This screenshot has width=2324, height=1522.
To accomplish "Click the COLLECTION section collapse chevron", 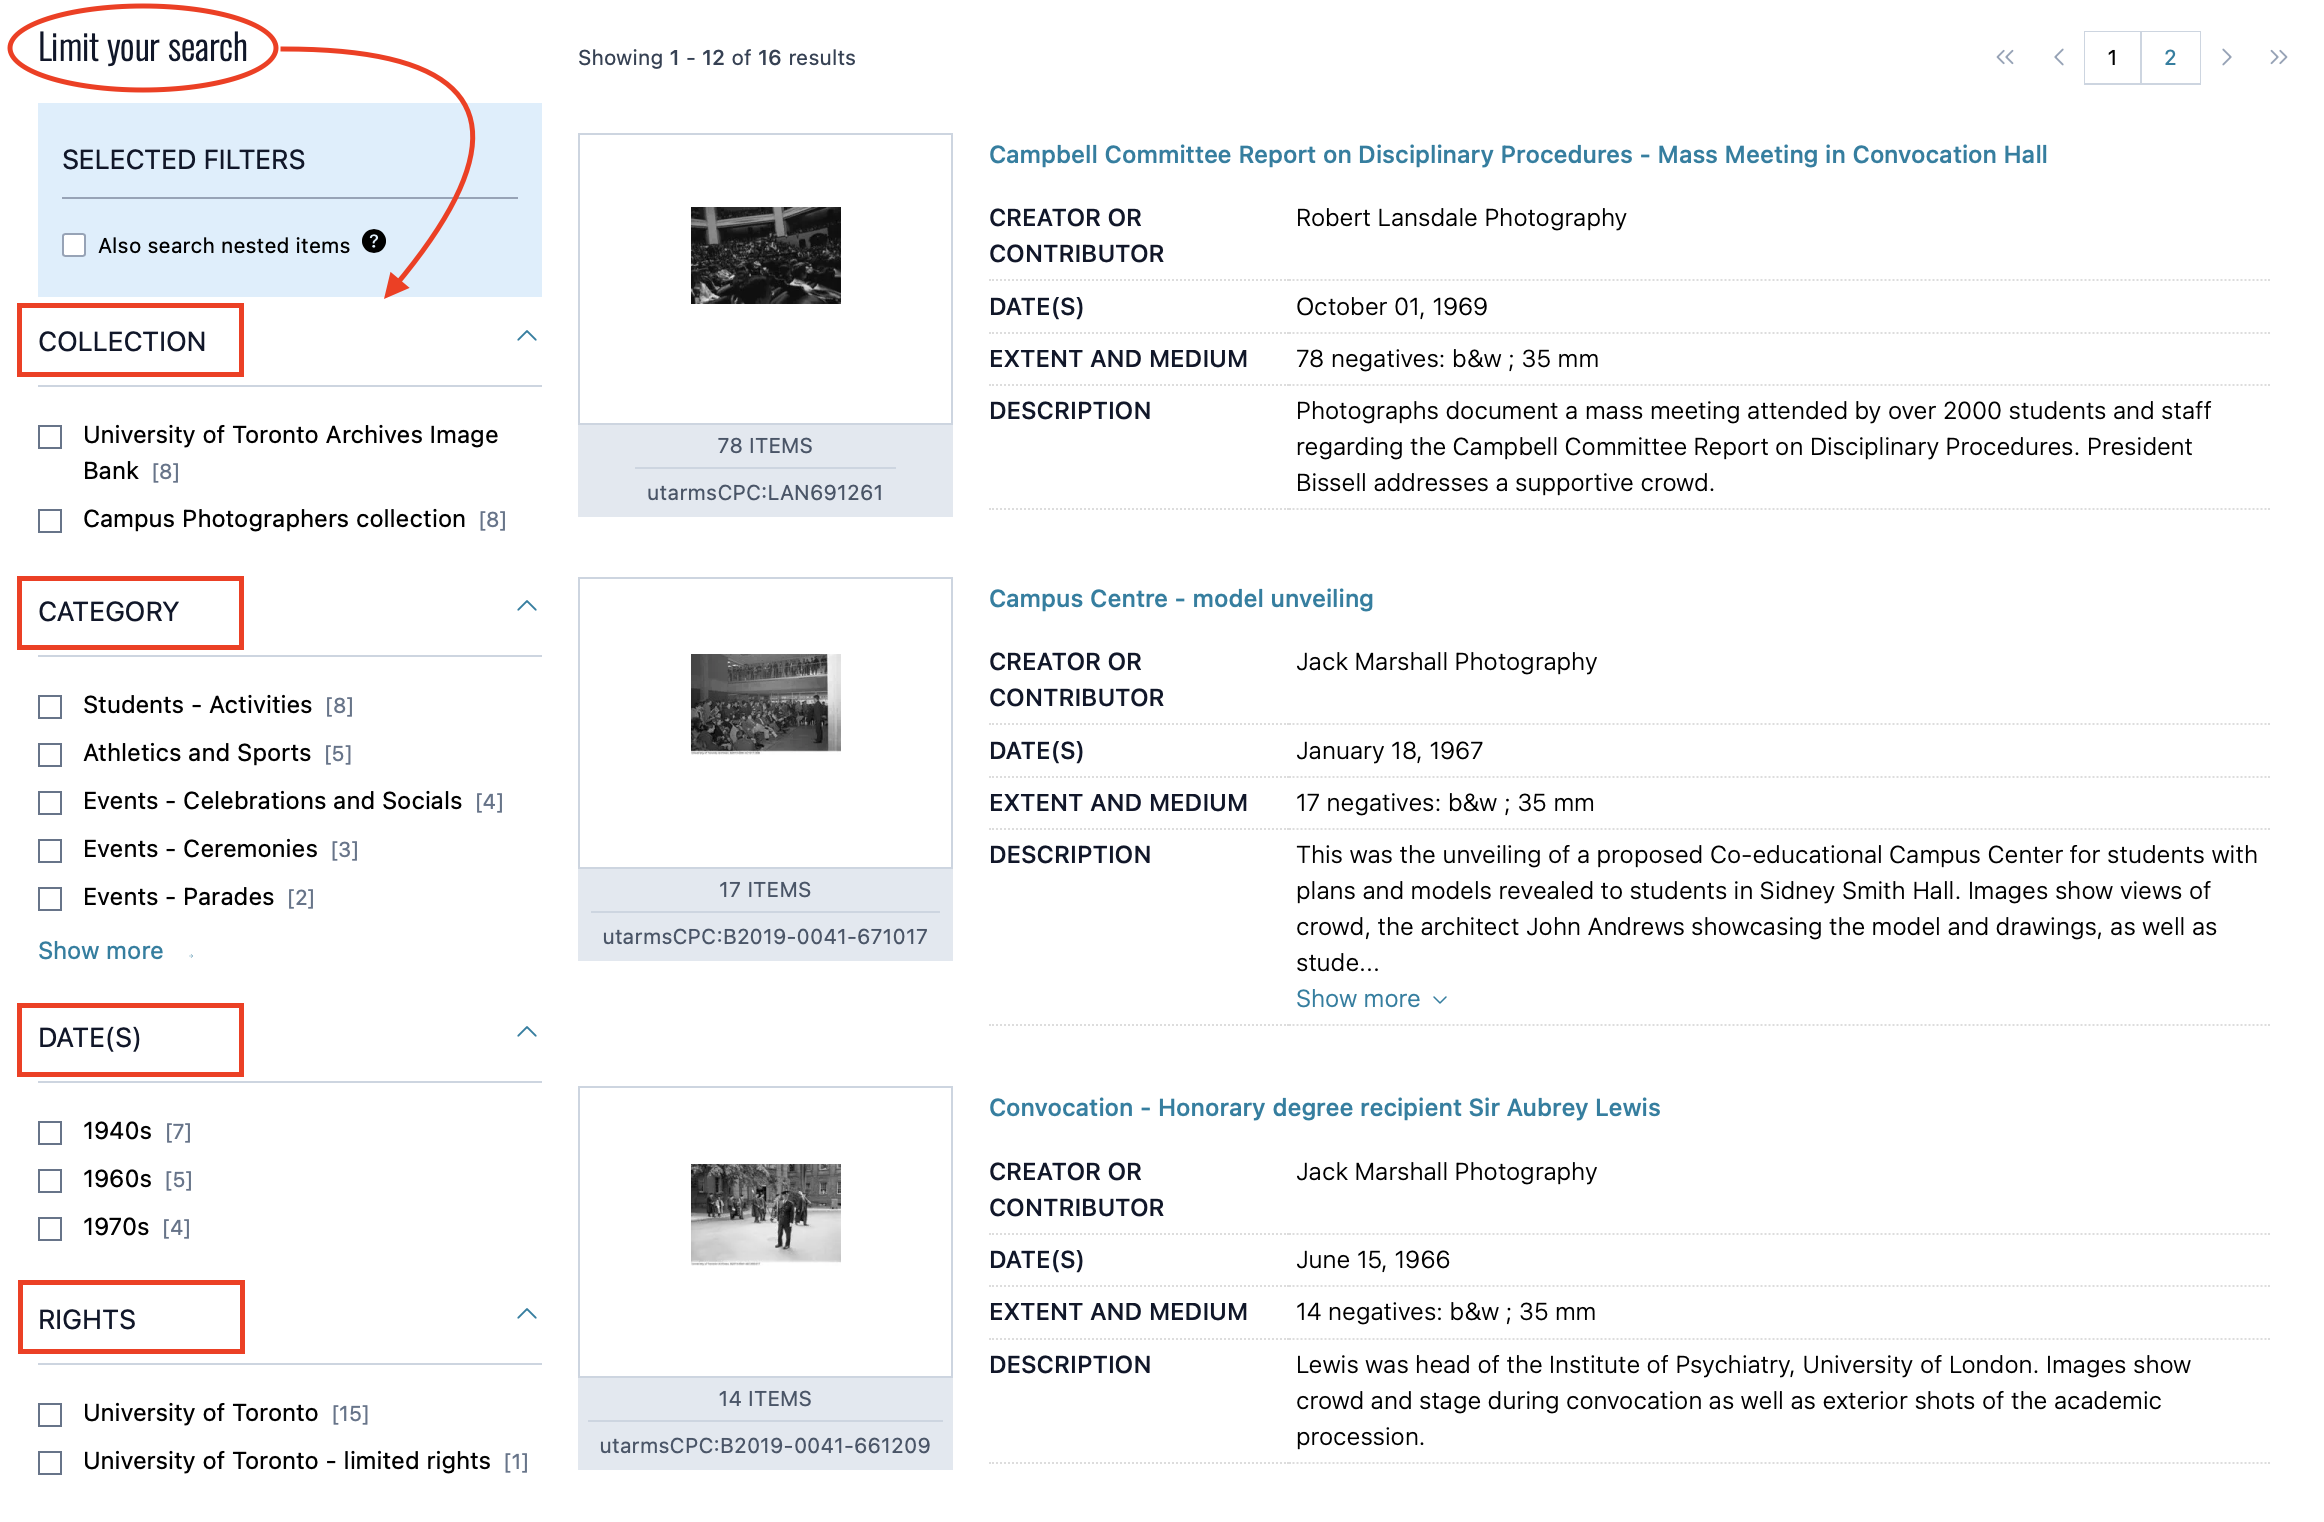I will (527, 340).
